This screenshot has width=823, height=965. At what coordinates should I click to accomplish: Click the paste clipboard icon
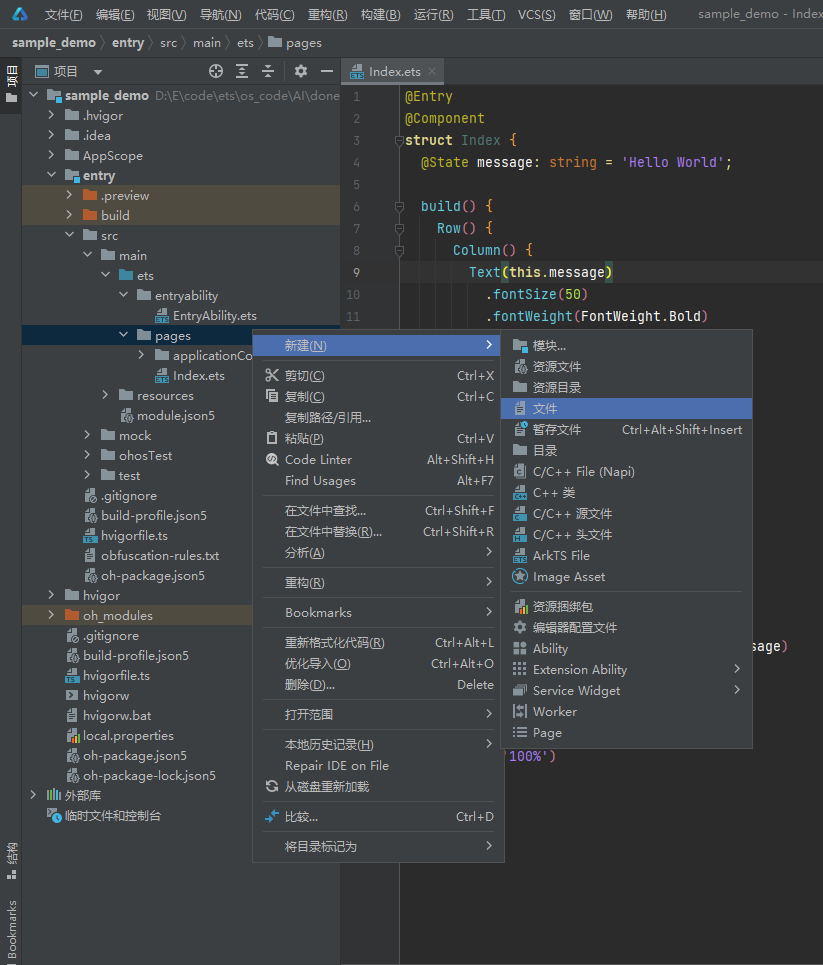[x=271, y=438]
